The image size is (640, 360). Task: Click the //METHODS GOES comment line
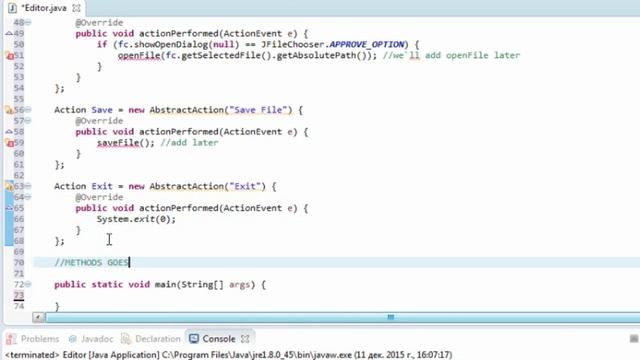pyautogui.click(x=92, y=262)
